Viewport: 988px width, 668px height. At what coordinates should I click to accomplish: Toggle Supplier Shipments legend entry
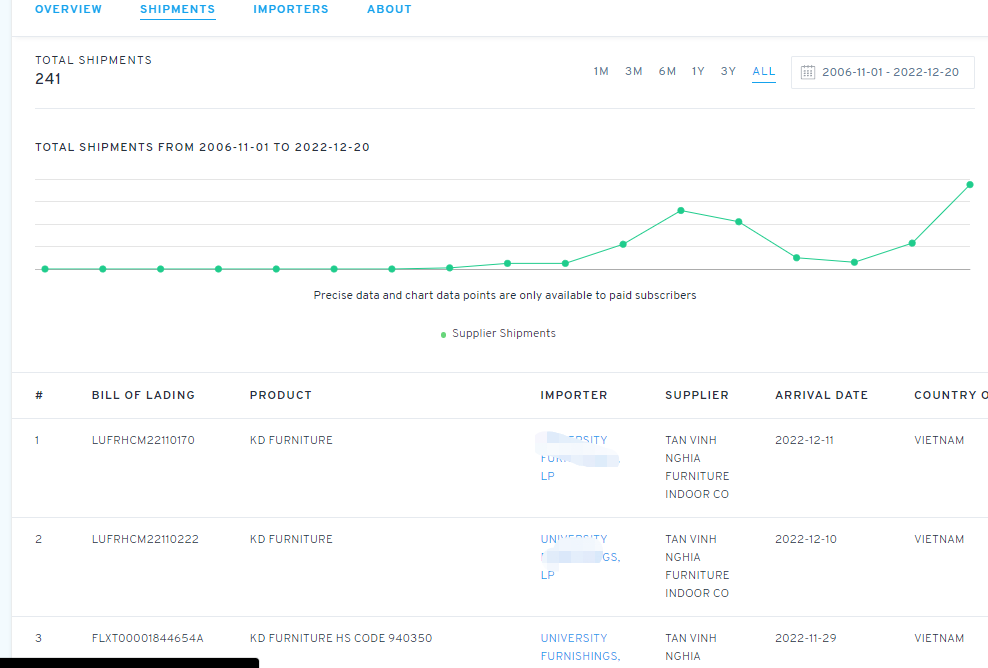[498, 333]
